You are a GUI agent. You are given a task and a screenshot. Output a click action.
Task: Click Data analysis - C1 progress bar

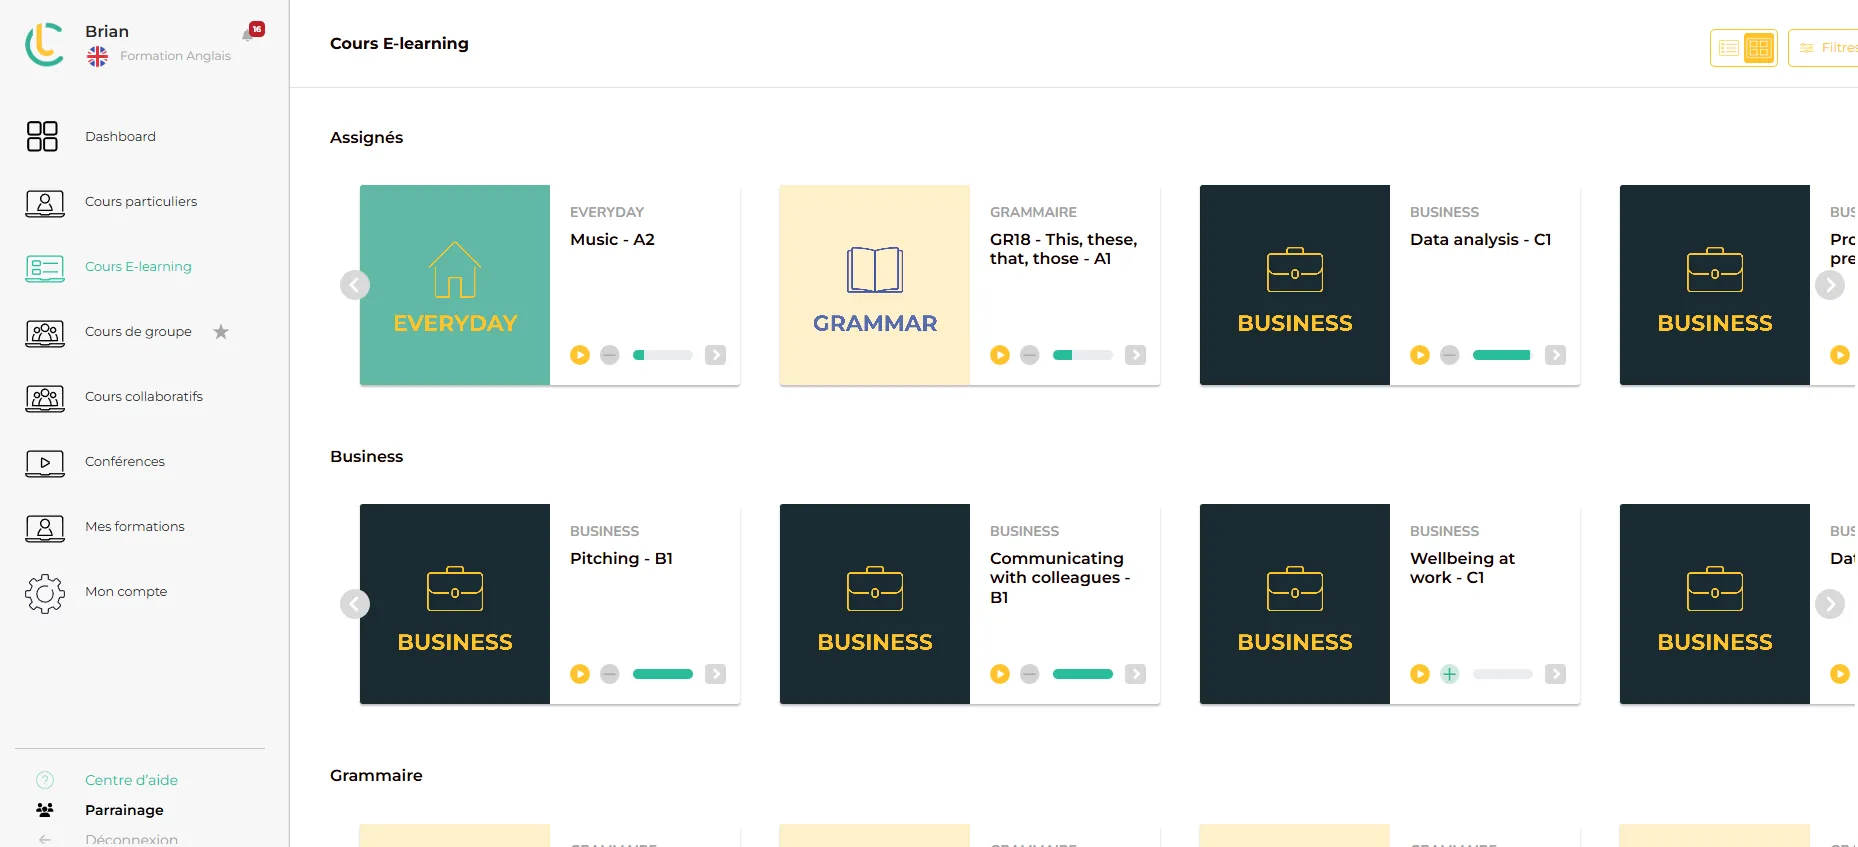(1503, 355)
